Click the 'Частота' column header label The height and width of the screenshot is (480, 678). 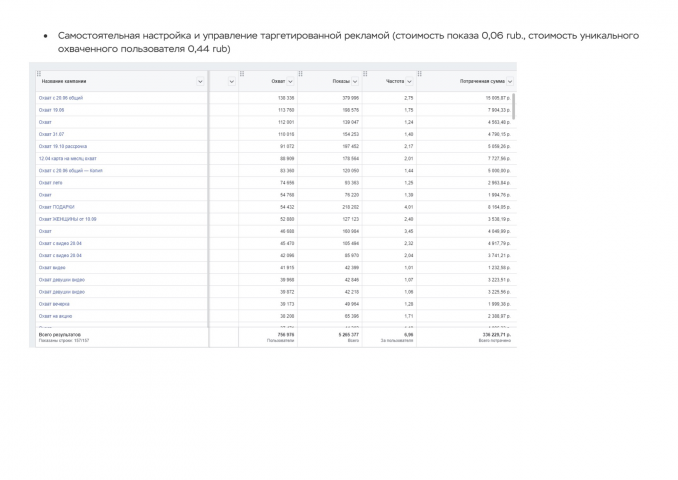click(x=395, y=81)
